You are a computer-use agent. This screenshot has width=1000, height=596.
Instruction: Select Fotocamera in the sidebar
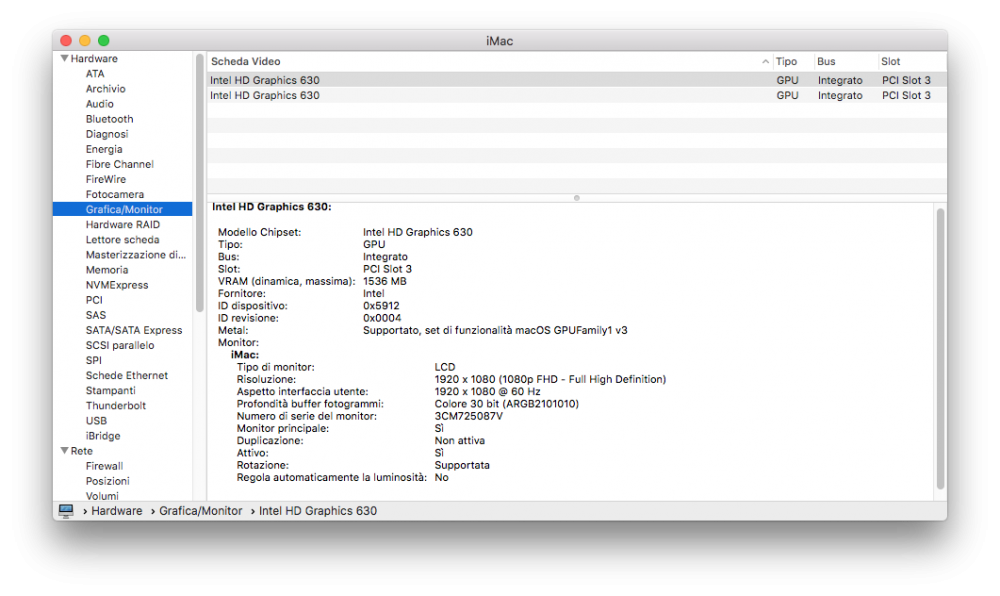(x=115, y=194)
